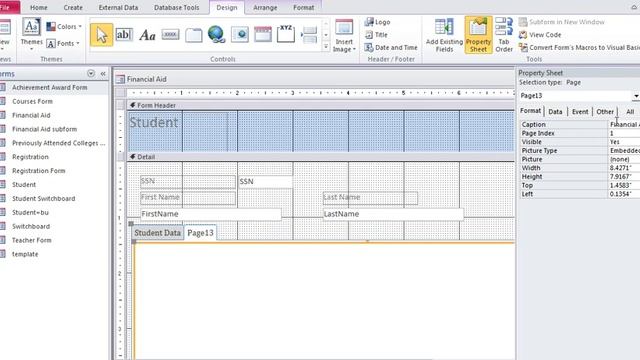Viewport: 640px width, 360px height.
Task: Edit the Picture Type property value
Action: tap(624, 151)
